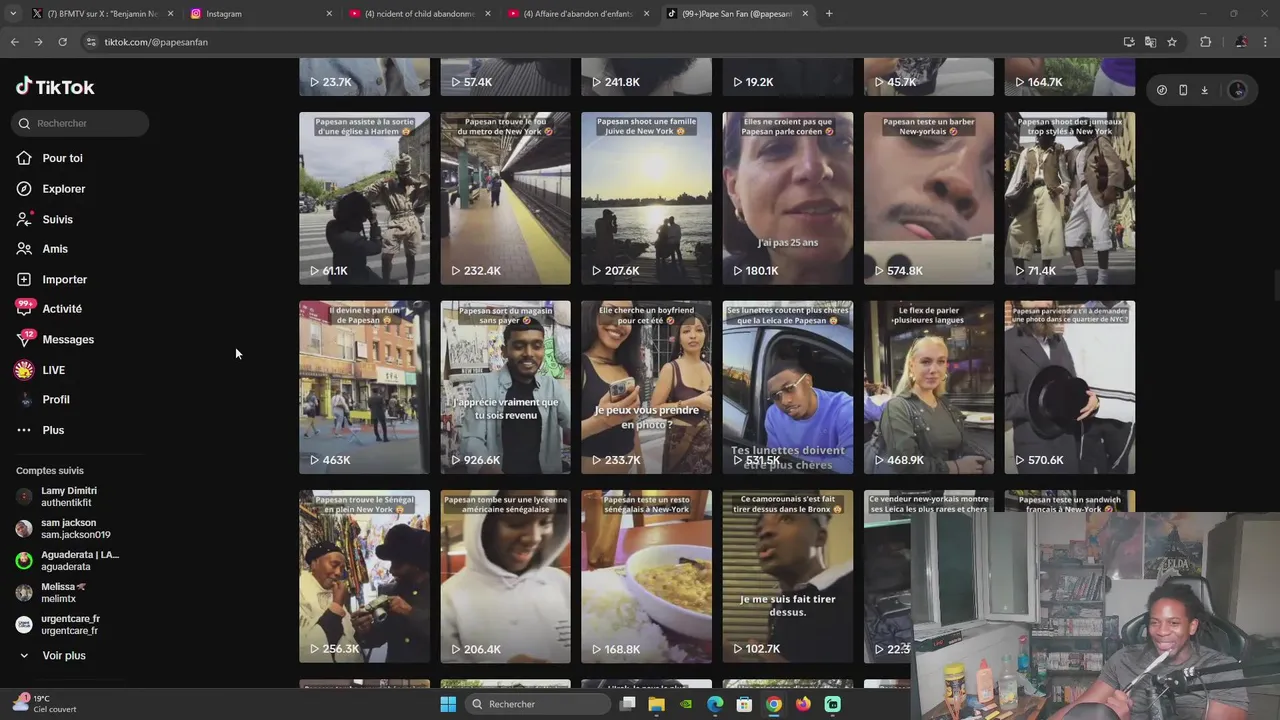
Task: Open browser extensions puzzle icon
Action: click(x=1205, y=42)
